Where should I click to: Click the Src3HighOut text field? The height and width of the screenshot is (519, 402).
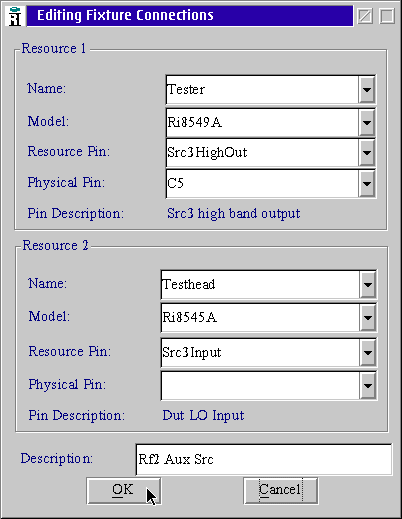(x=263, y=153)
